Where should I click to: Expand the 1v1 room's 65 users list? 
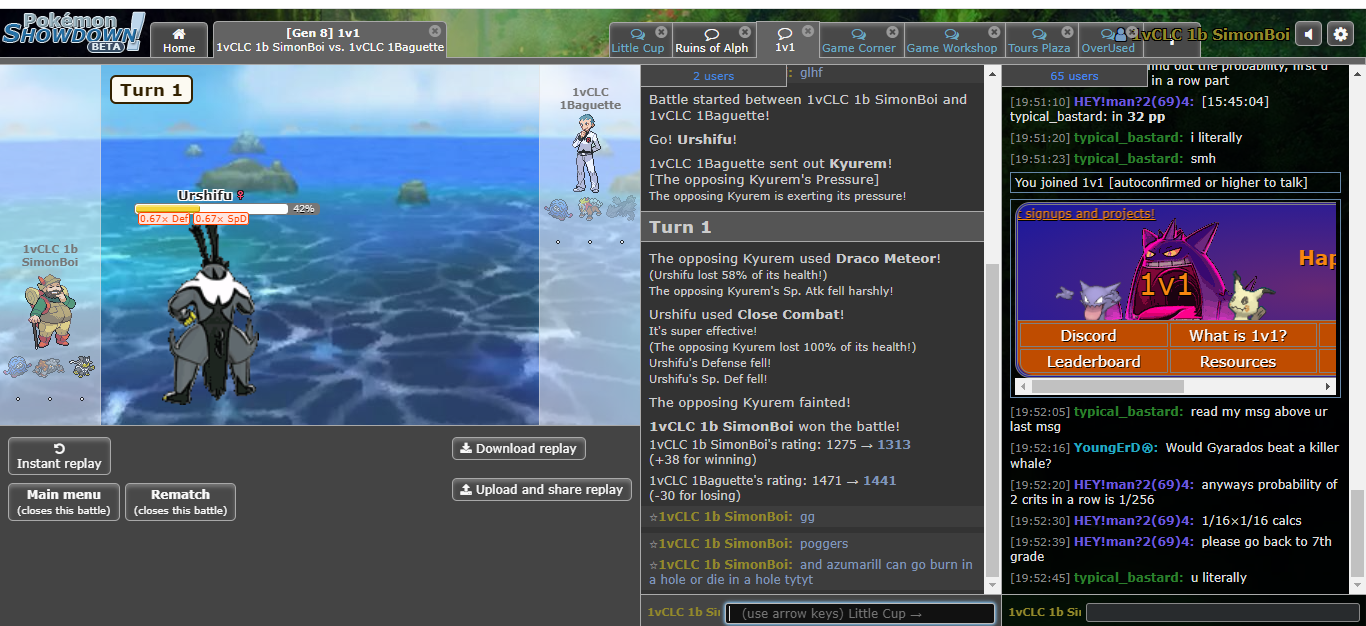pos(1074,76)
